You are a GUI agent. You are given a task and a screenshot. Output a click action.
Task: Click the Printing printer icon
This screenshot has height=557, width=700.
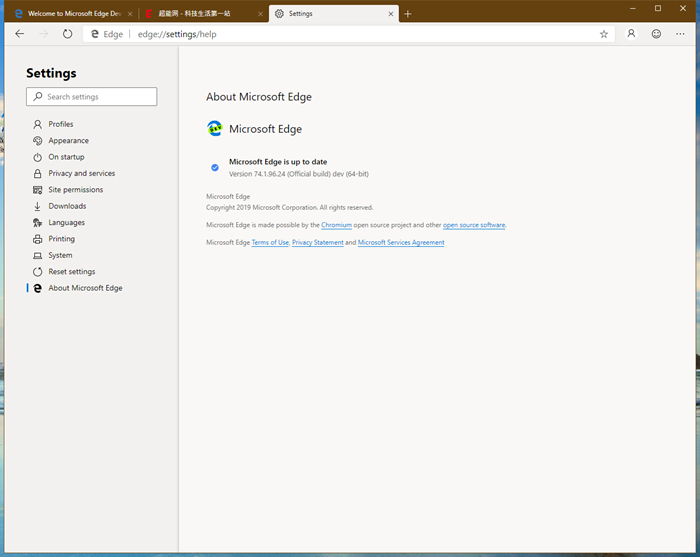38,239
